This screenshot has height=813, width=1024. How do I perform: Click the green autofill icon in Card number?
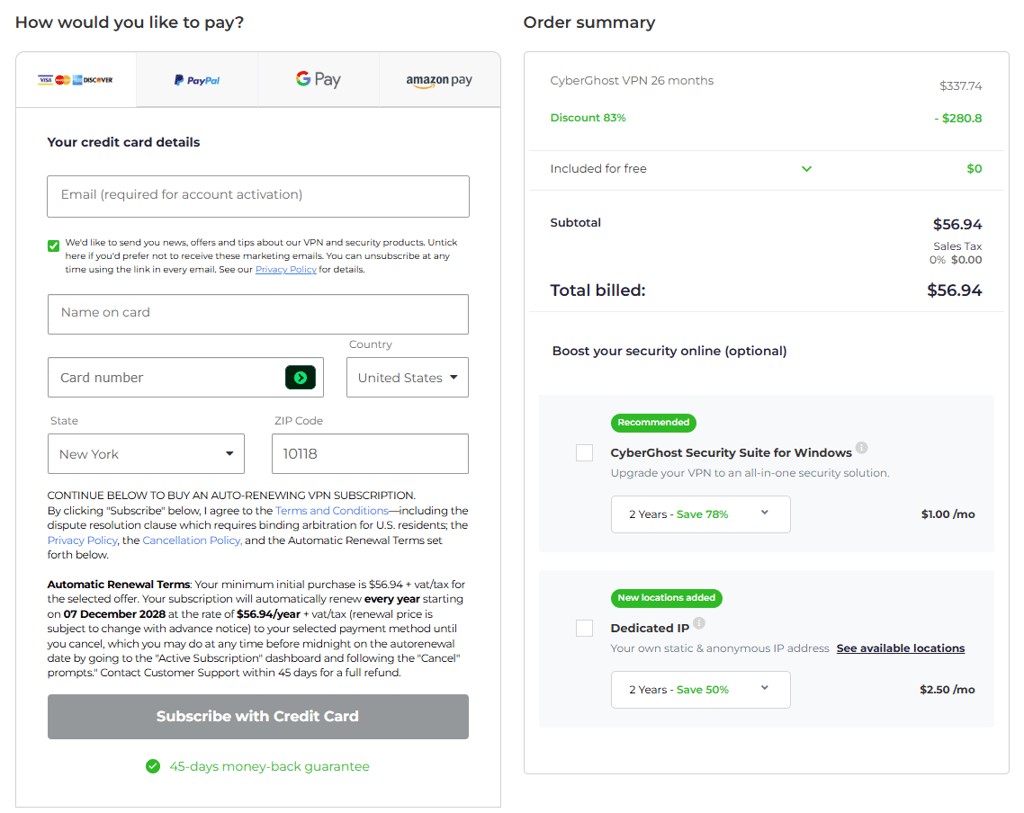[300, 377]
